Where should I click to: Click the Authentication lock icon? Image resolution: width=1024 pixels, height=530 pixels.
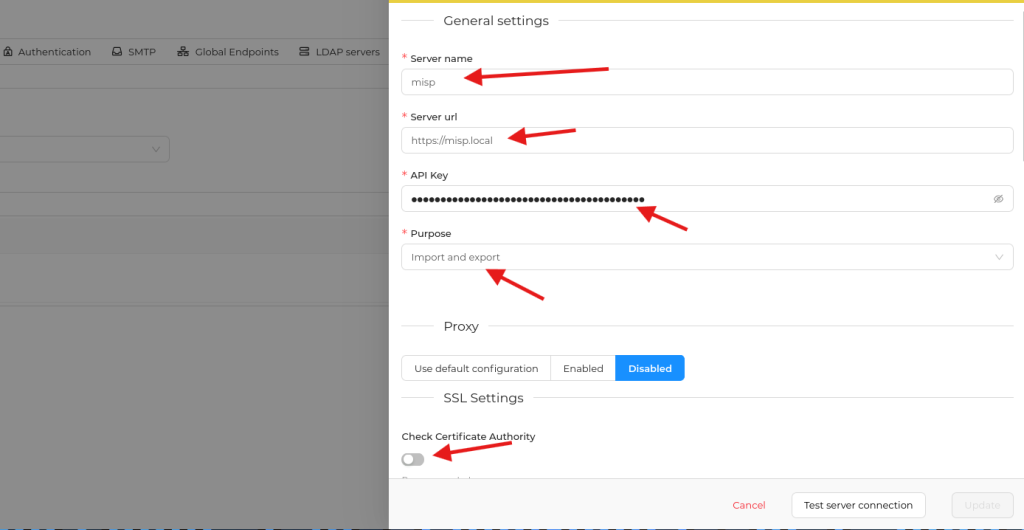(8, 52)
